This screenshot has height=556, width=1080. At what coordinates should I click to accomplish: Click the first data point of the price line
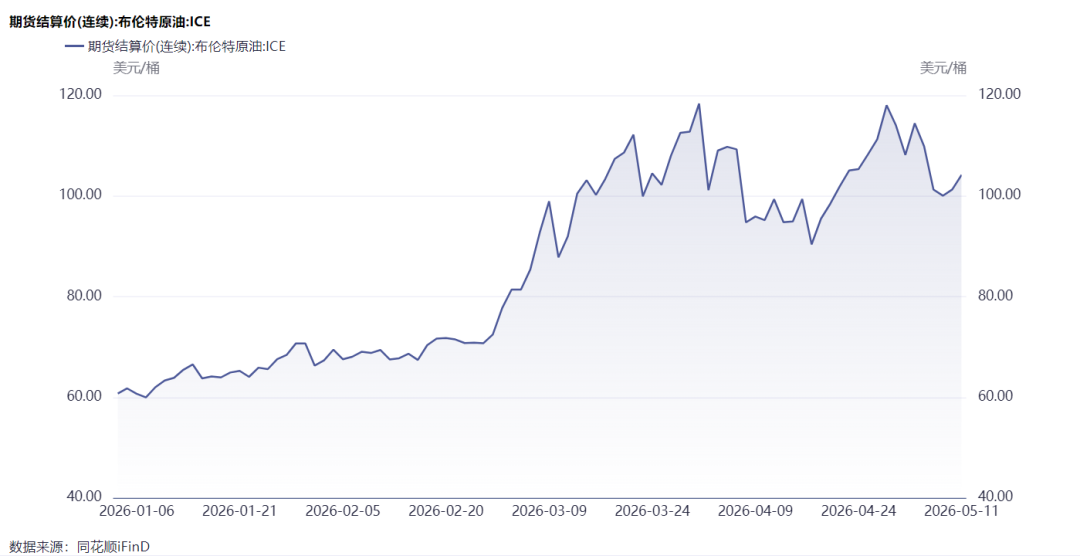click(x=118, y=393)
